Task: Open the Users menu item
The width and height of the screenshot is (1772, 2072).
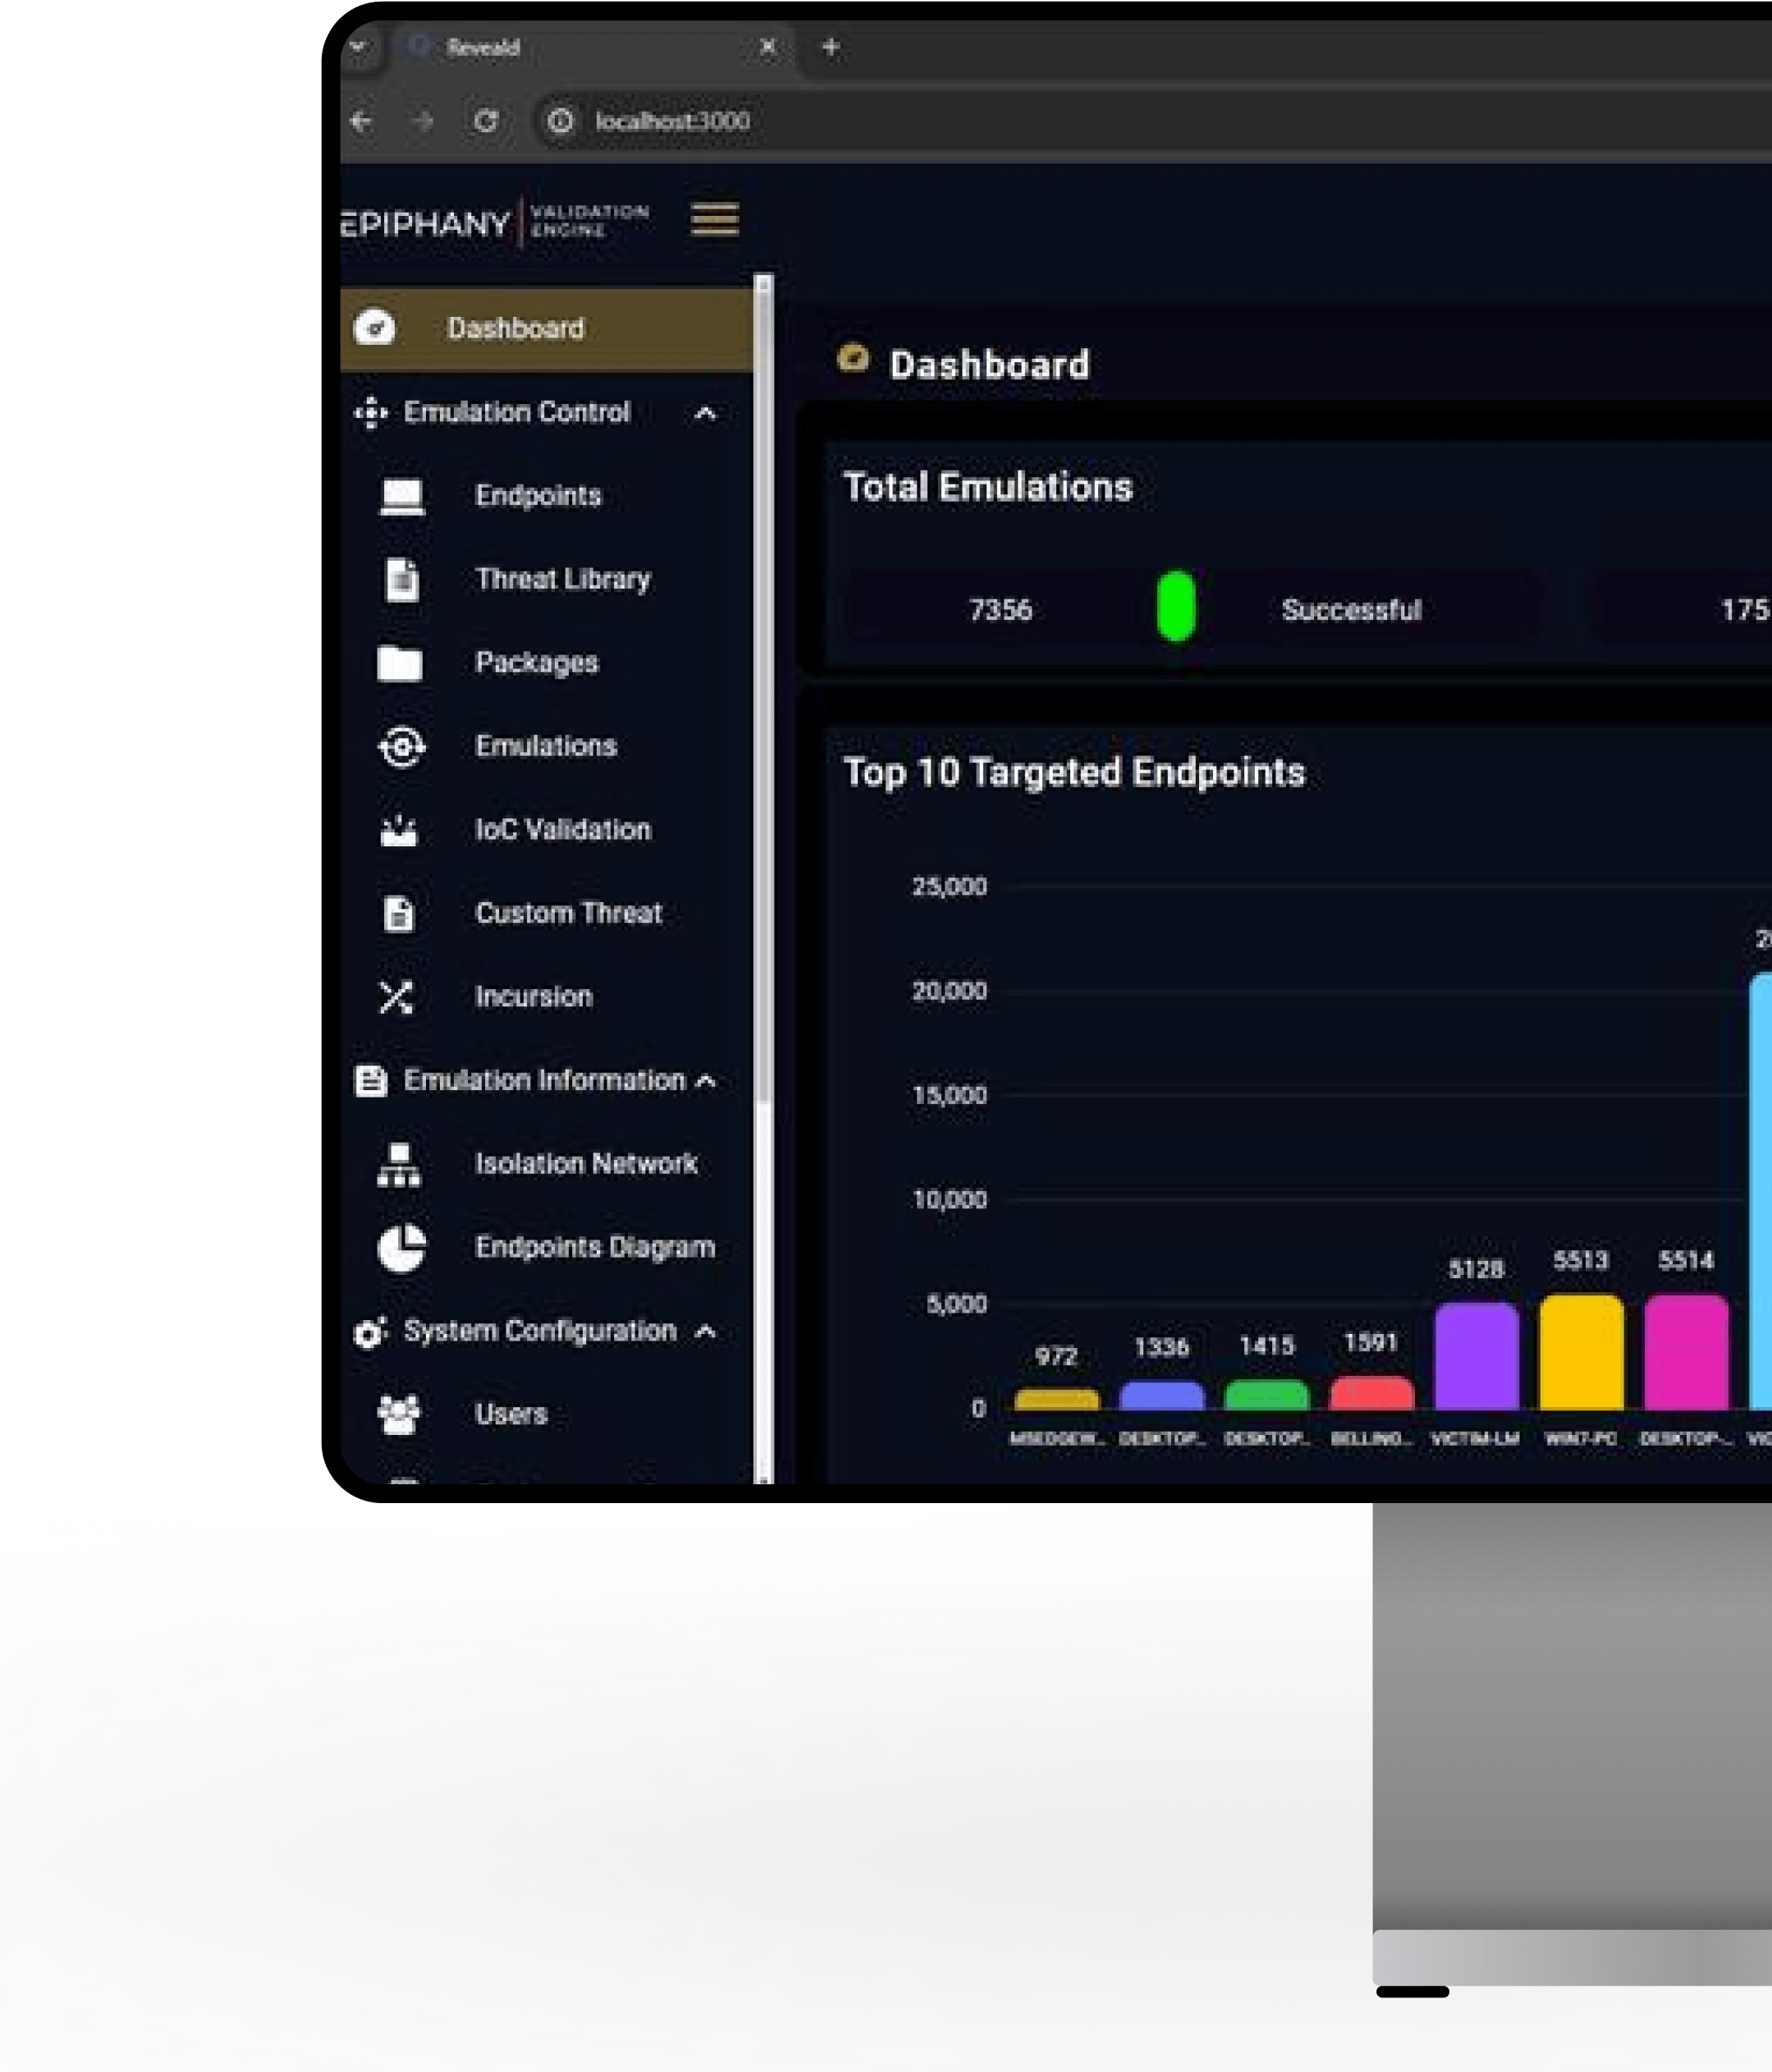Action: click(x=511, y=1414)
